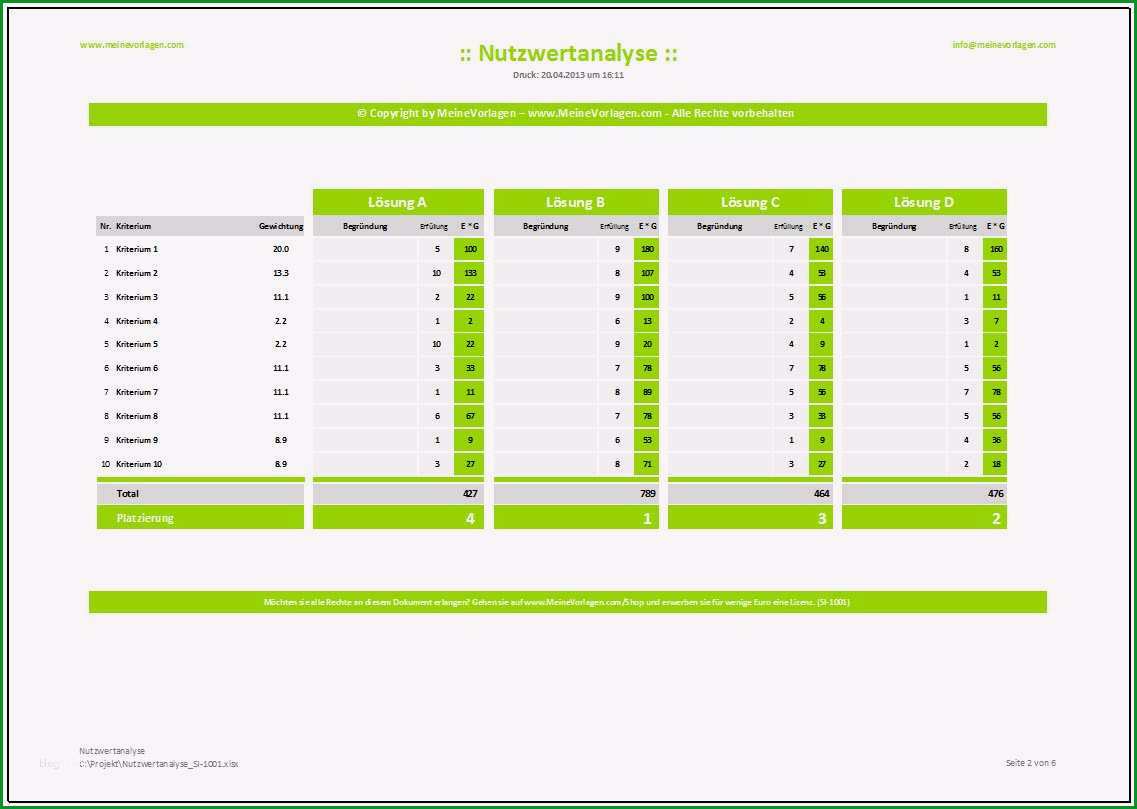Click the weighting value 11.1 for Kriterium 3

pos(281,296)
